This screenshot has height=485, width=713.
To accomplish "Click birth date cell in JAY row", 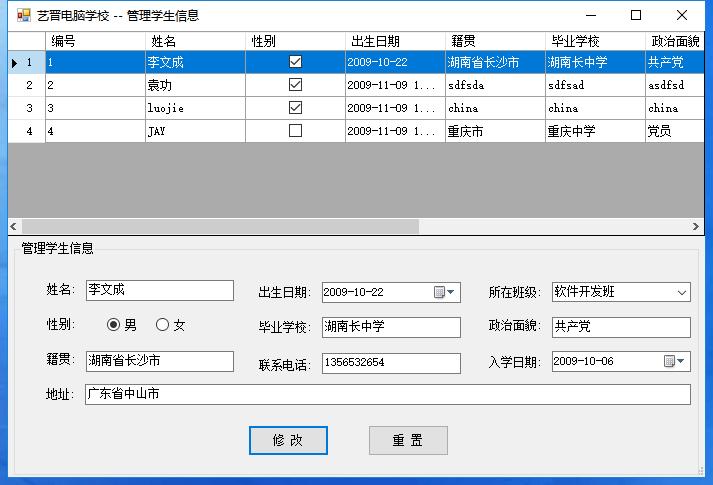I will [396, 131].
